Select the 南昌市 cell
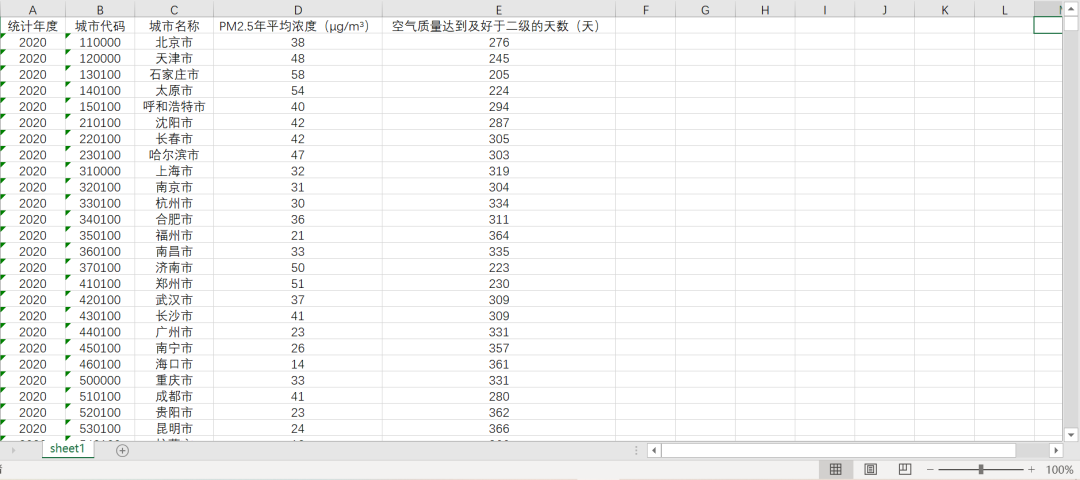 pyautogui.click(x=174, y=251)
